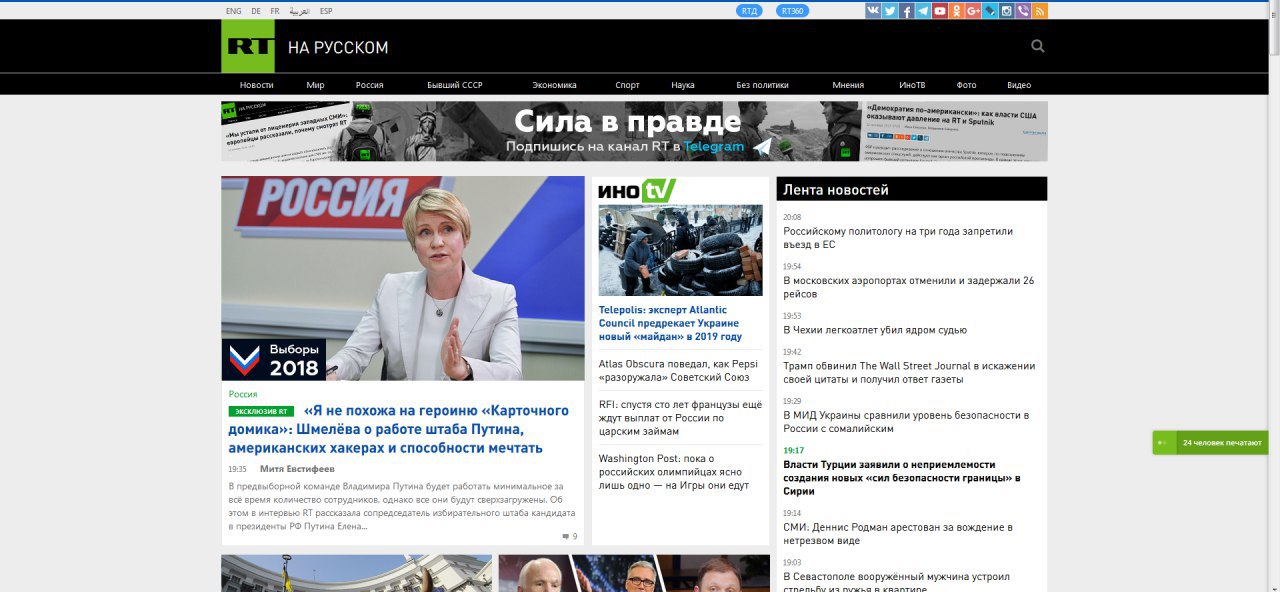This screenshot has width=1280, height=592.
Task: Open bold Власти Турции Syria news item
Action: [902, 478]
